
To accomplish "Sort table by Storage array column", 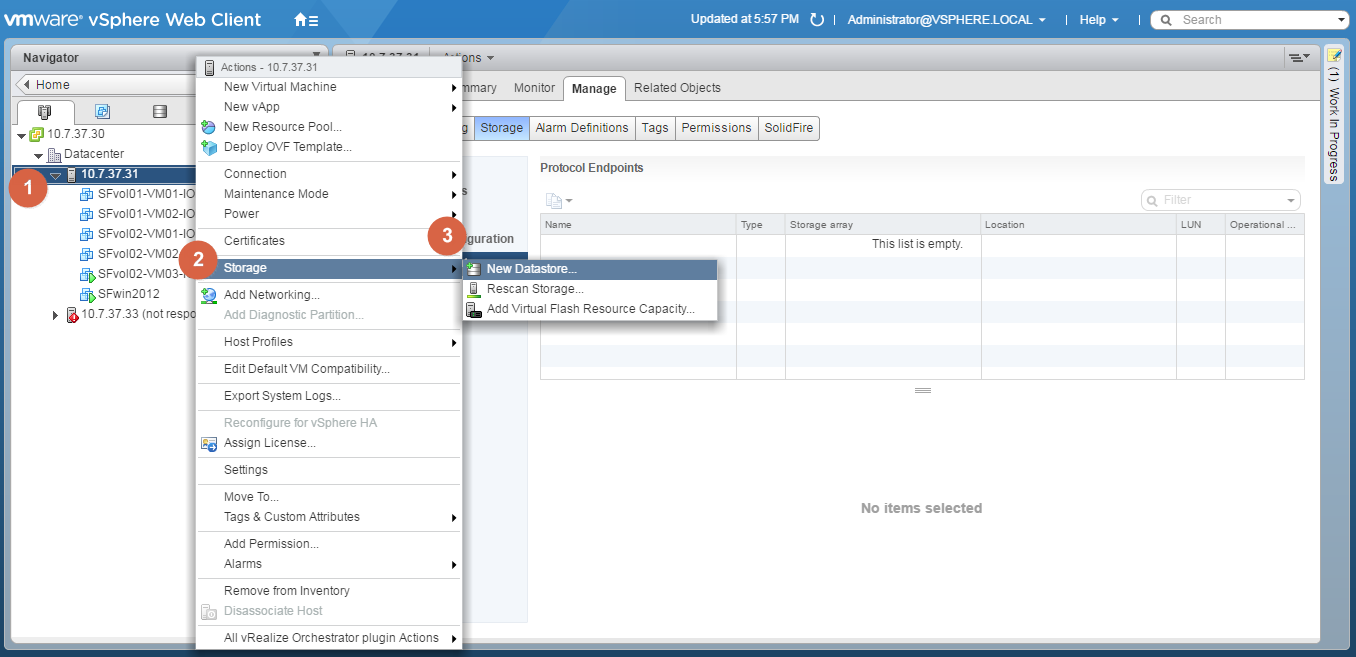I will tap(882, 225).
